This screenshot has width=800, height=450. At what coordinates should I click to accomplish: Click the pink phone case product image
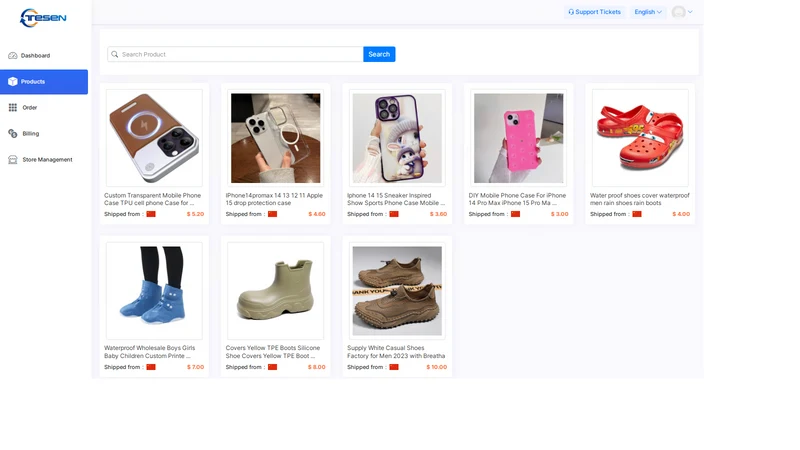pyautogui.click(x=518, y=138)
